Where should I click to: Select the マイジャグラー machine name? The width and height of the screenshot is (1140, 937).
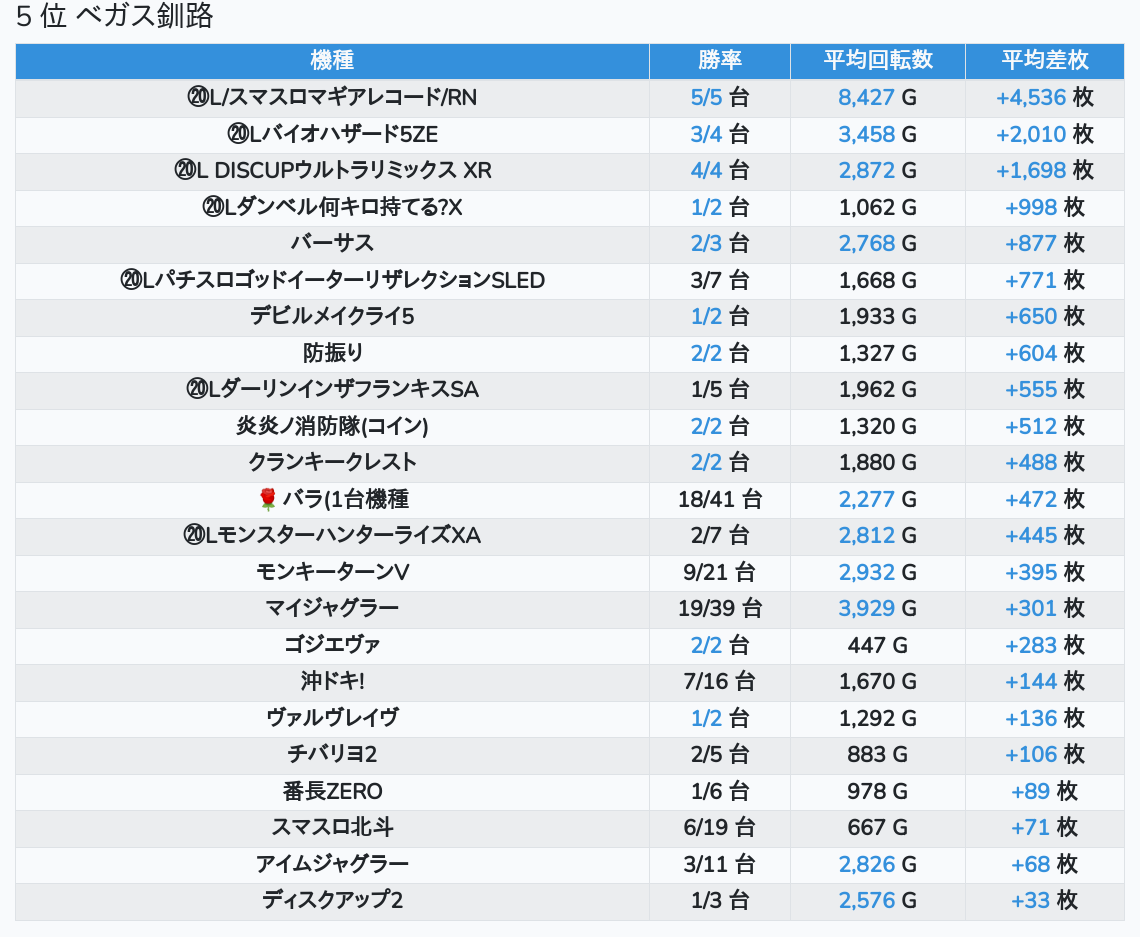point(332,608)
